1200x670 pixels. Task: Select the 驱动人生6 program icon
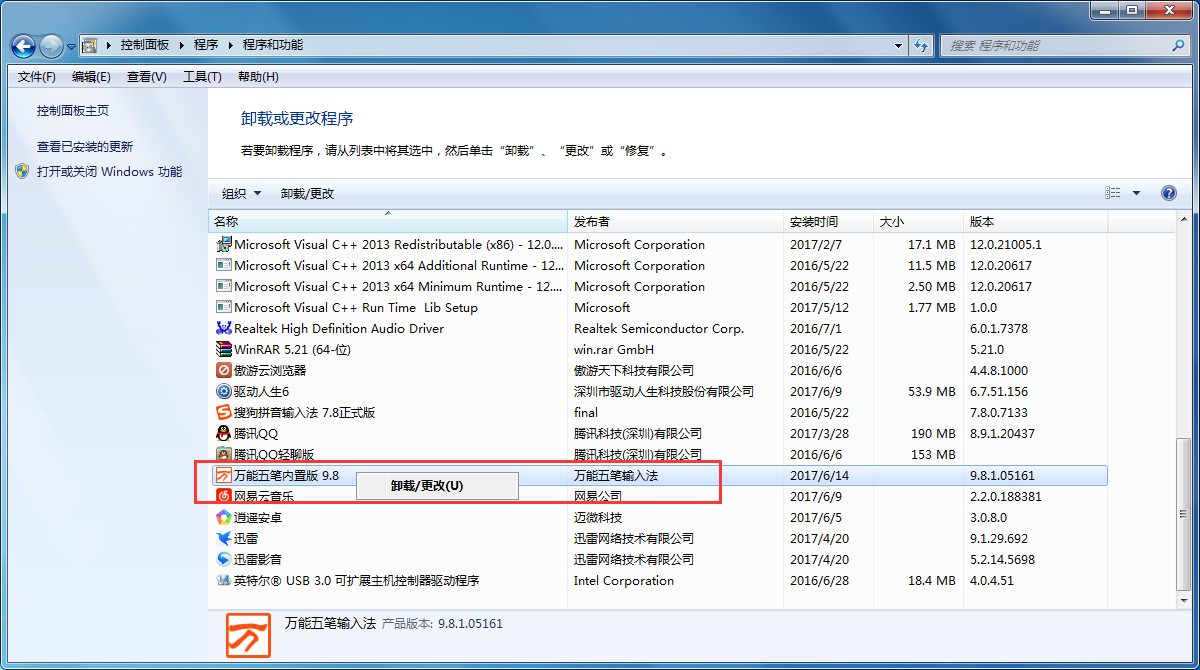tap(224, 392)
